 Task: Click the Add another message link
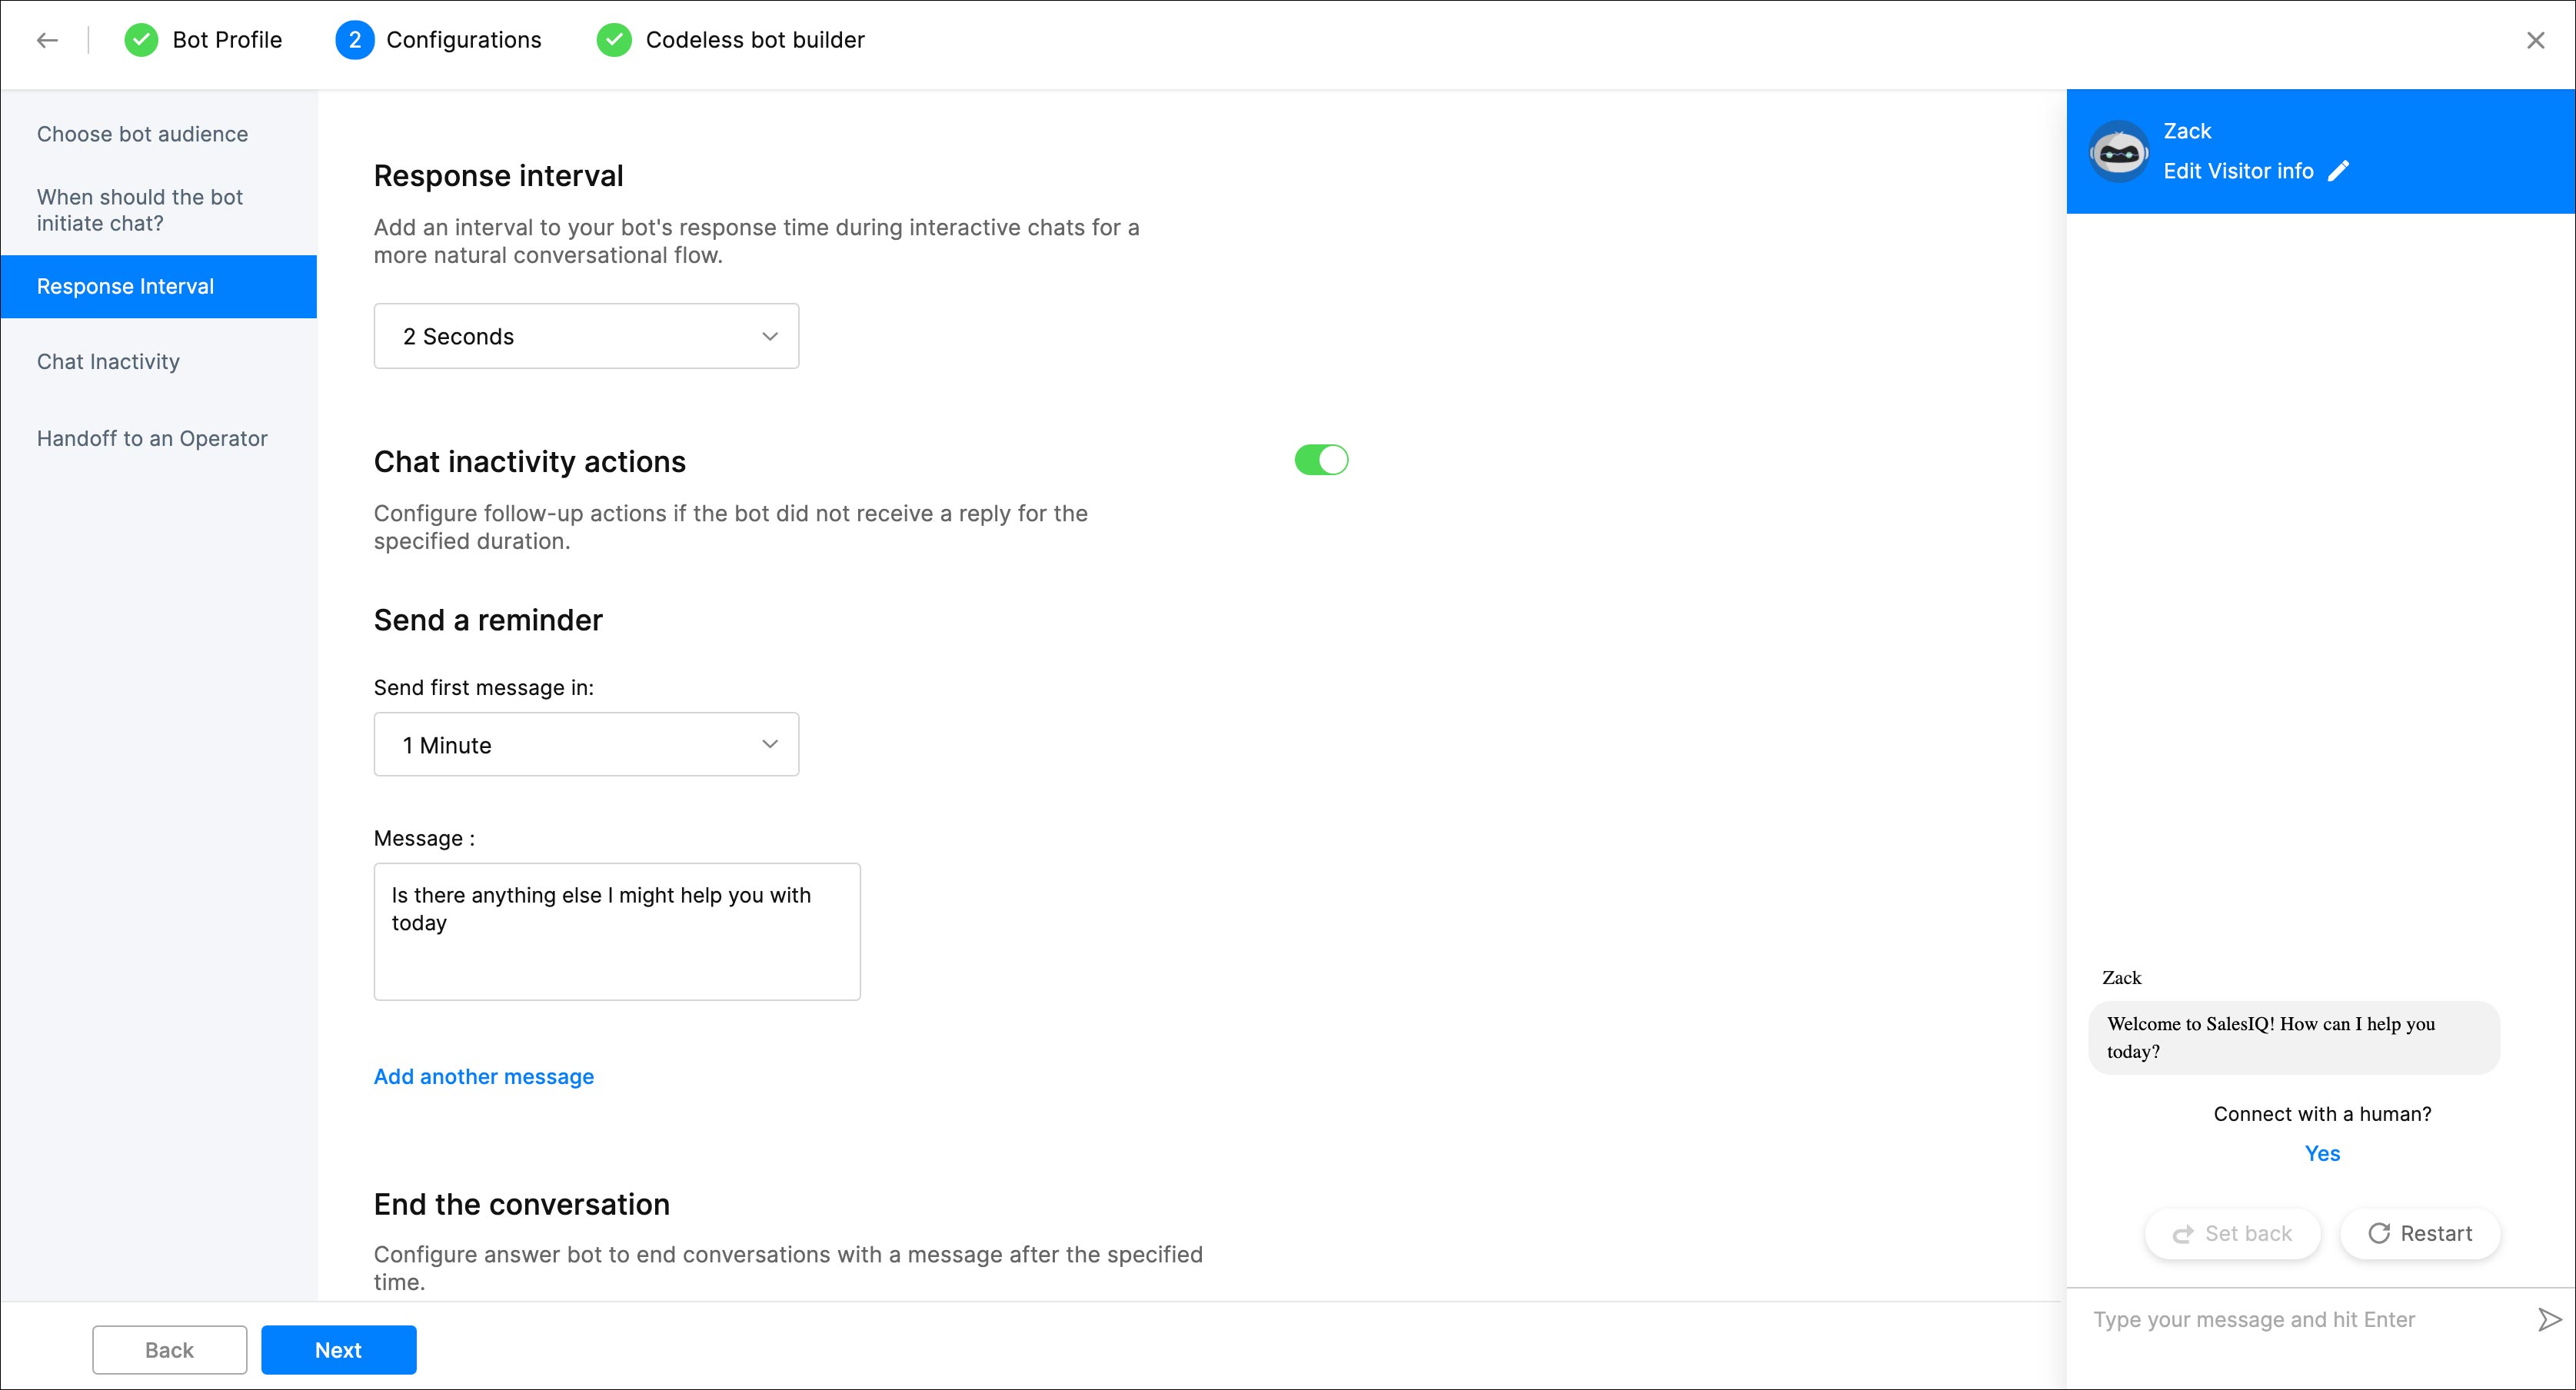click(x=484, y=1077)
